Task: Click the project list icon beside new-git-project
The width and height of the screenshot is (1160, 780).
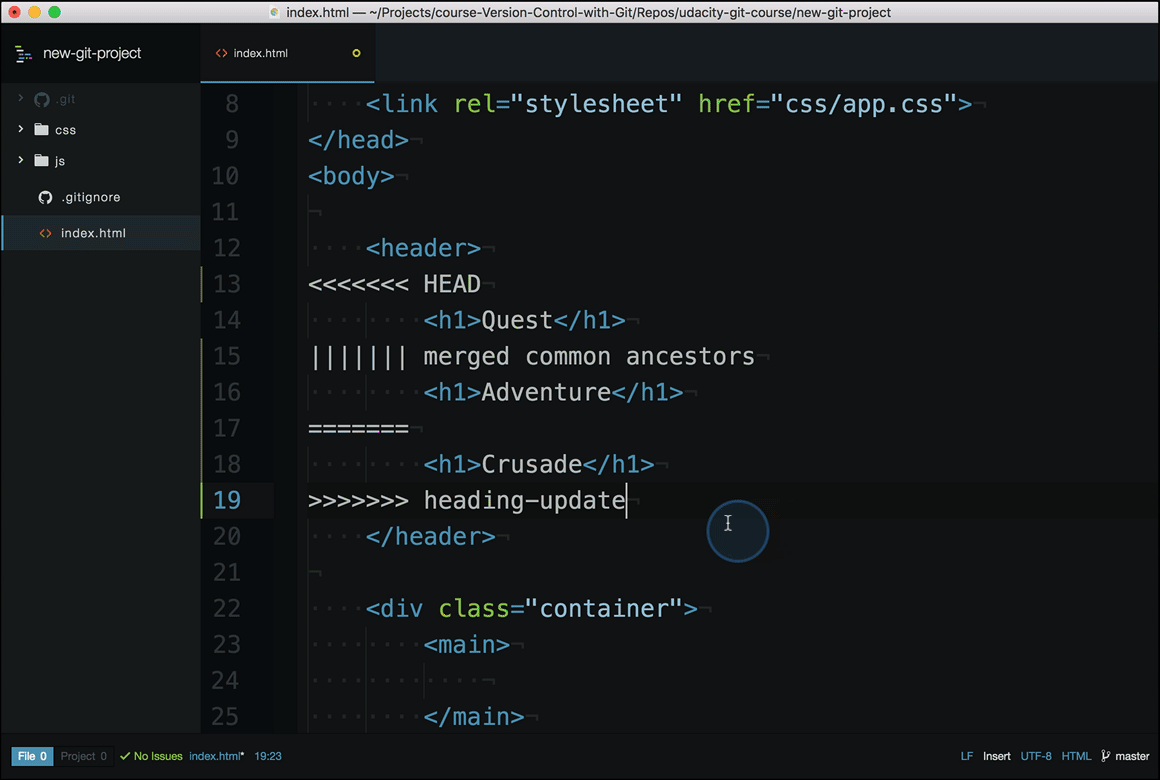Action: pos(22,53)
